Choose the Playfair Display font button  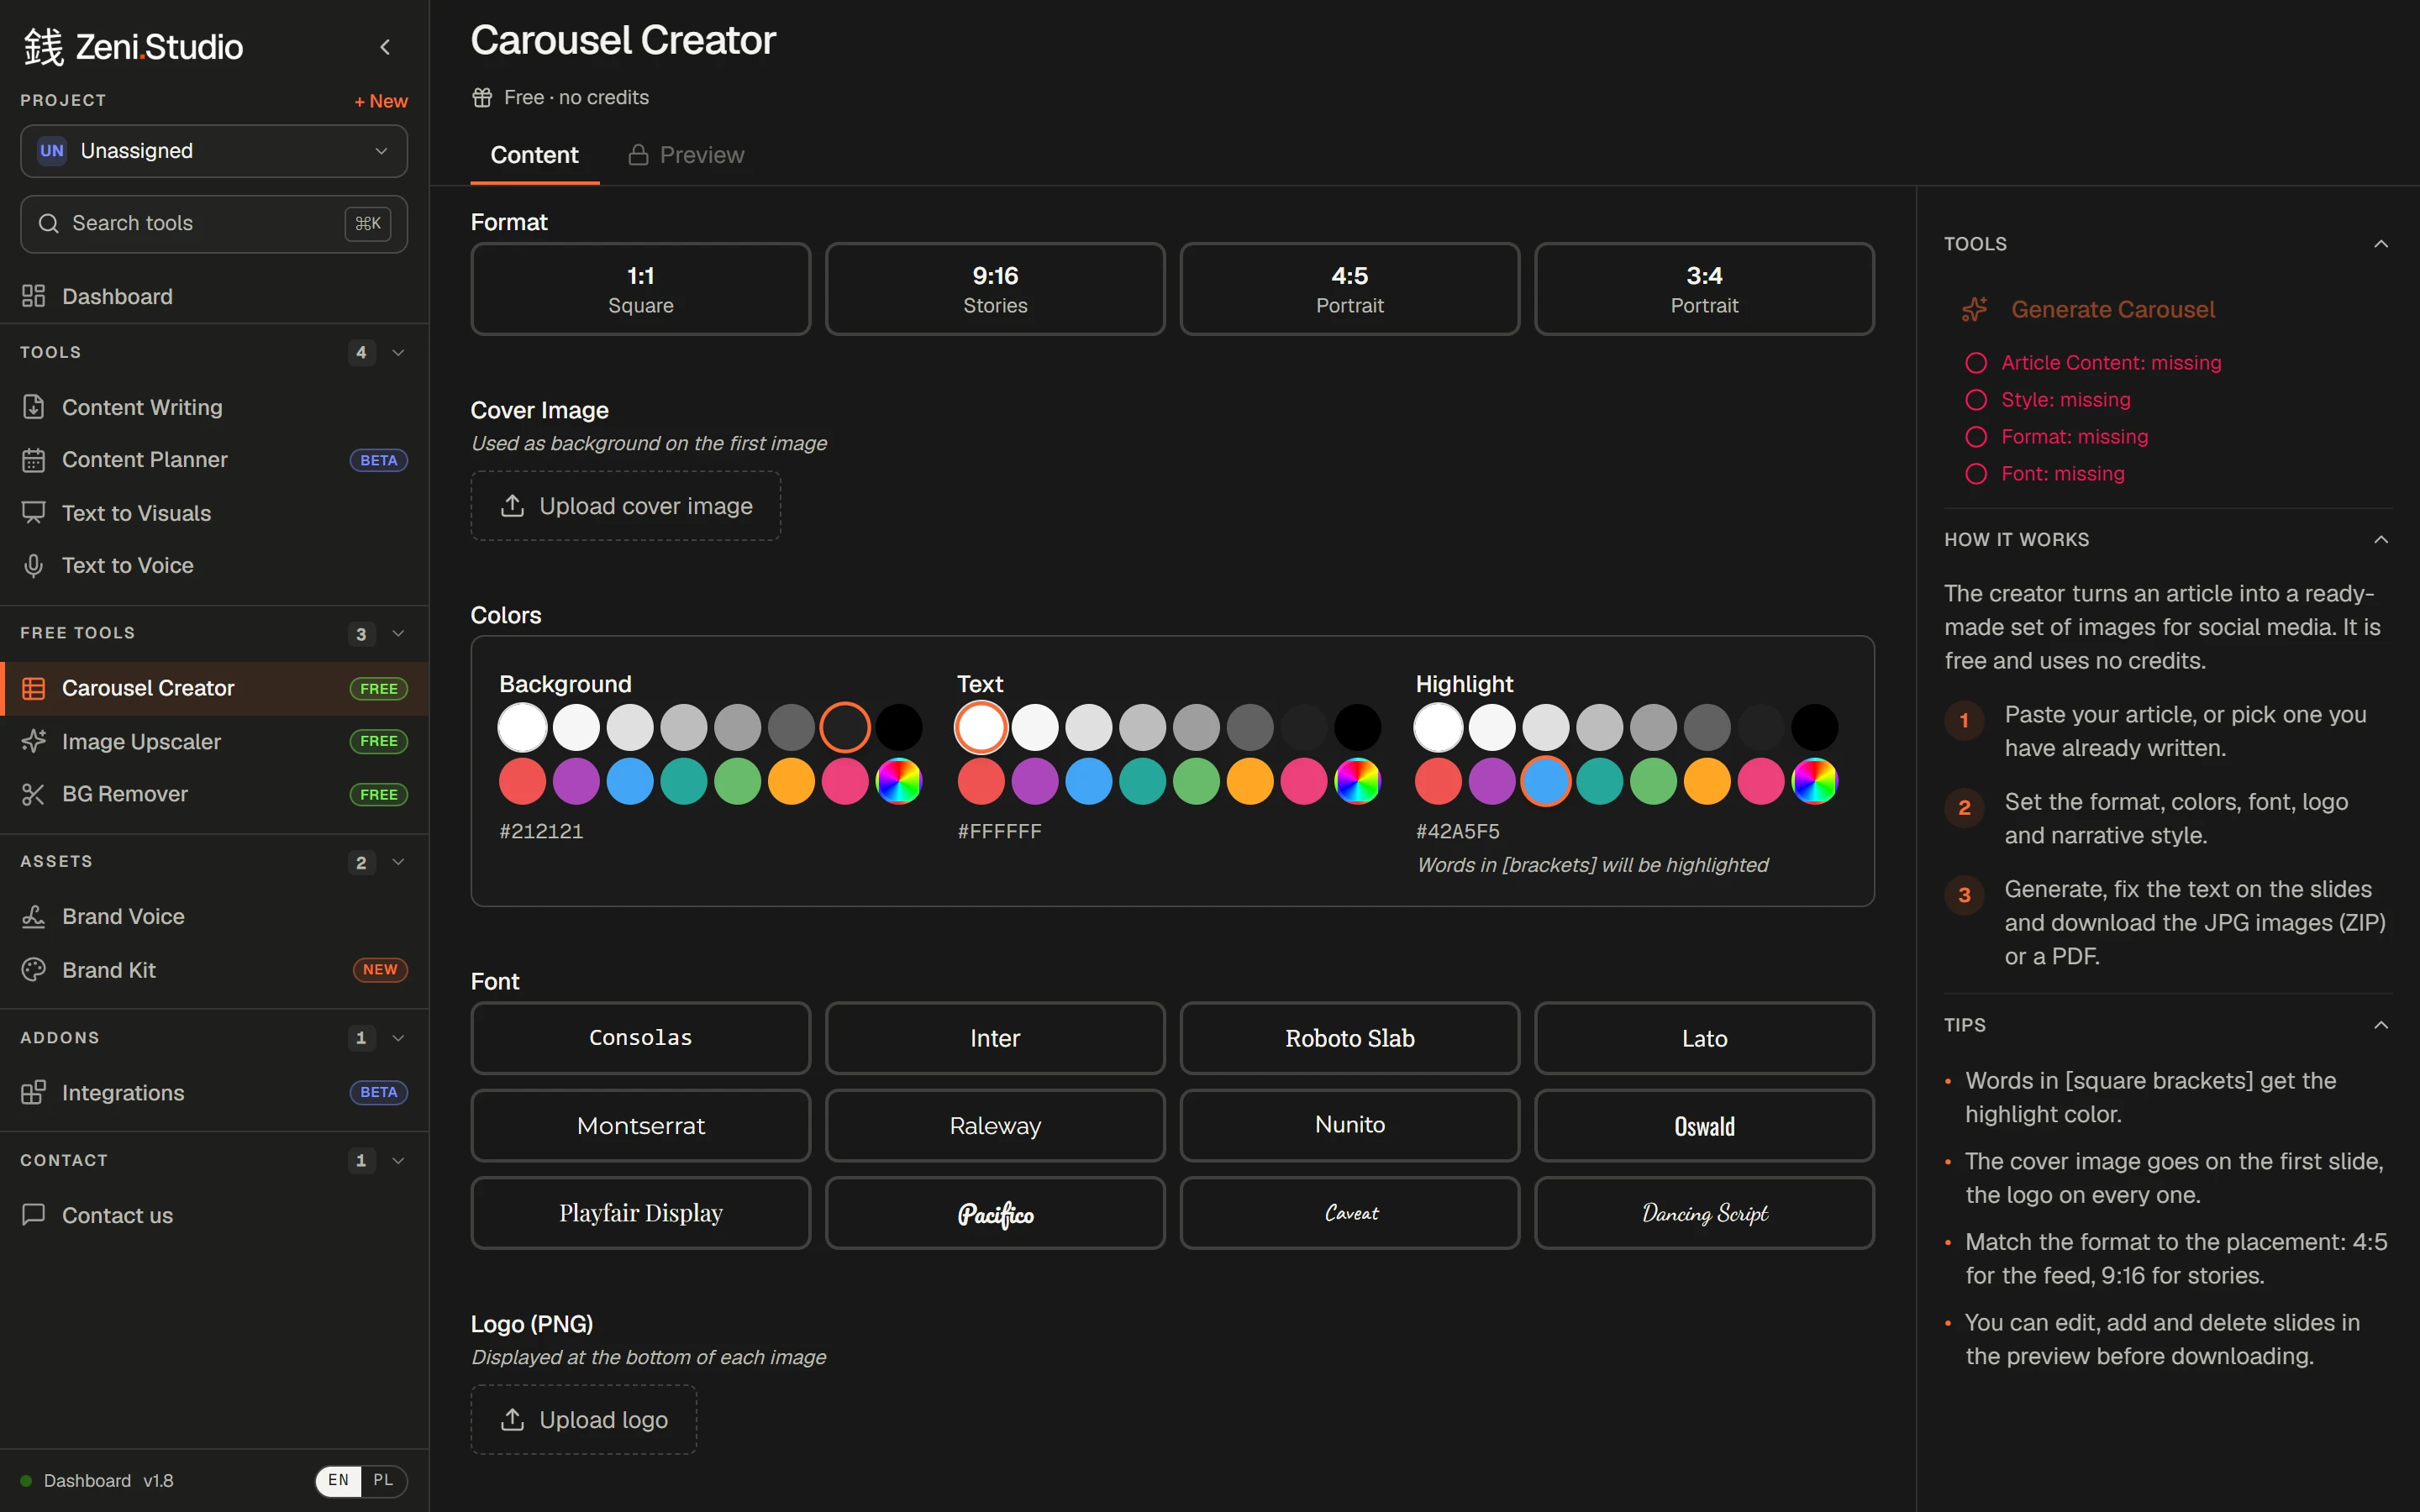coord(641,1213)
